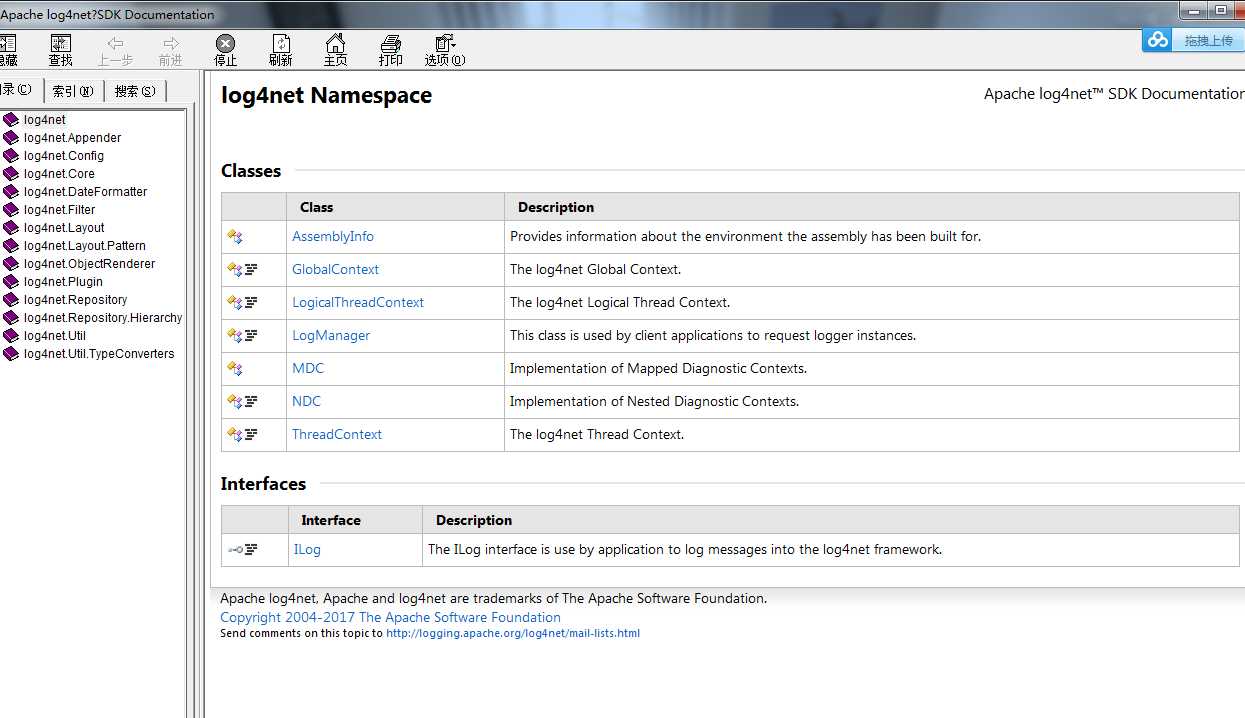Select log4net.Repository tree entry
The image size is (1245, 718).
[76, 300]
